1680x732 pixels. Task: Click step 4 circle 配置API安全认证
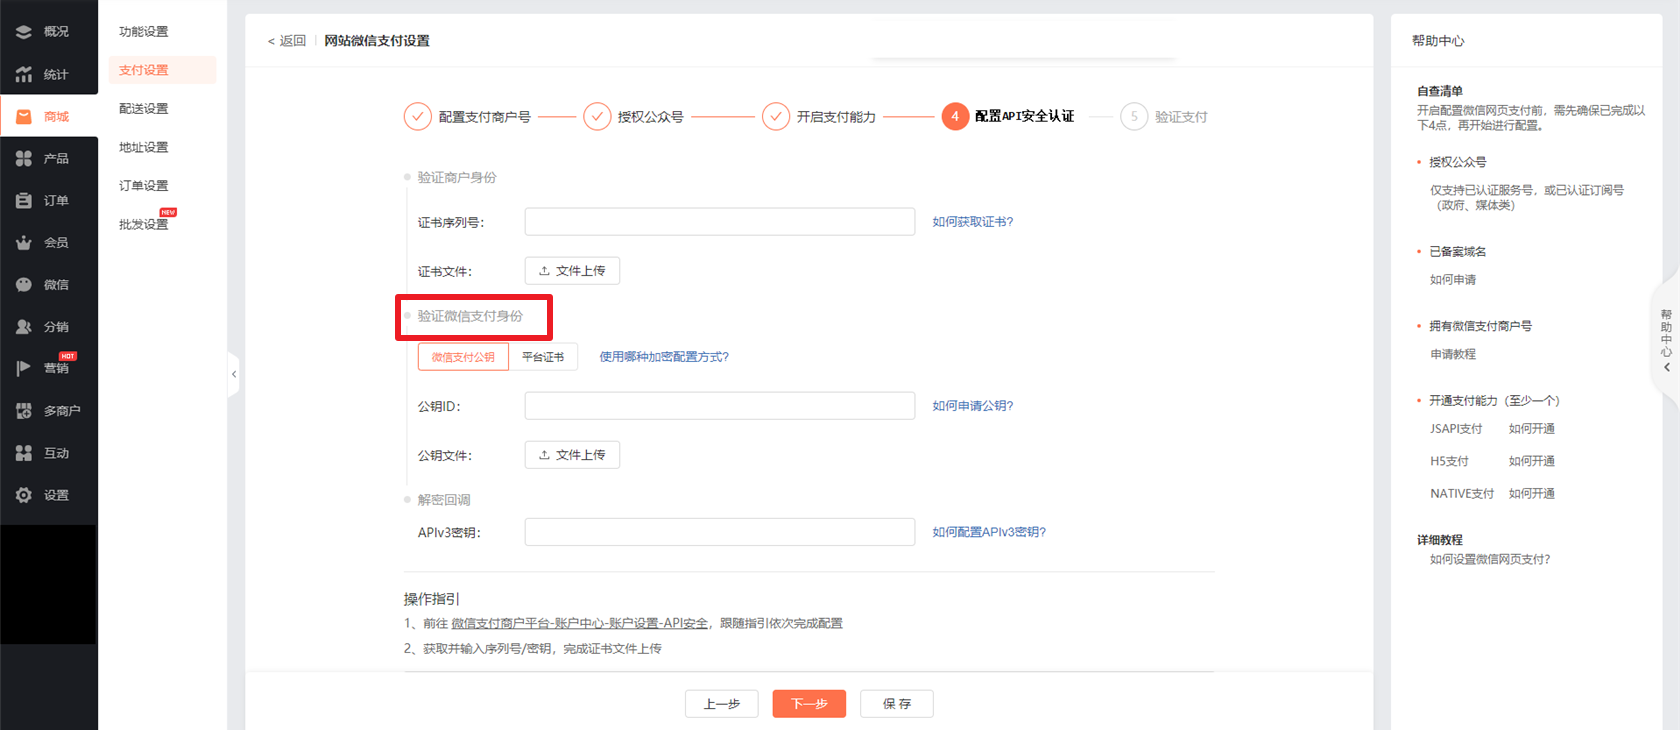[955, 117]
